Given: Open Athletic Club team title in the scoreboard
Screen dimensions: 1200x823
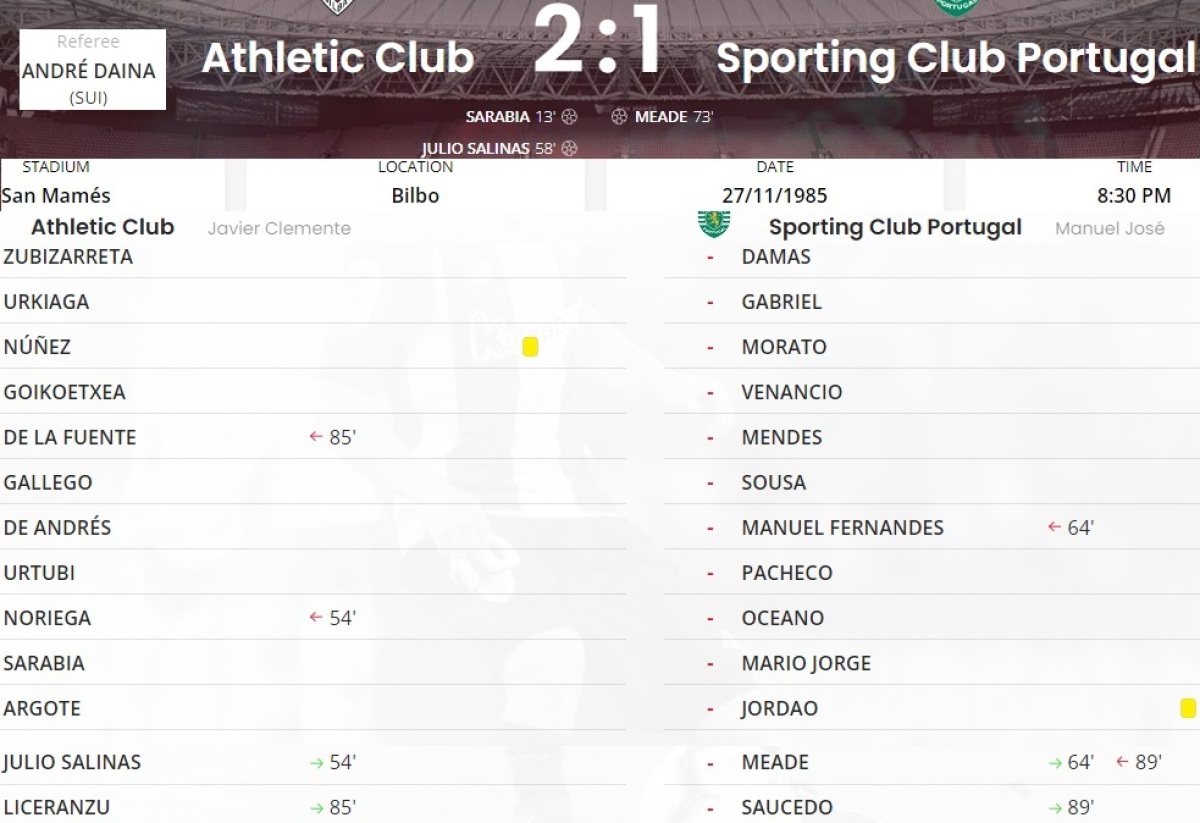Looking at the screenshot, I should click(337, 58).
